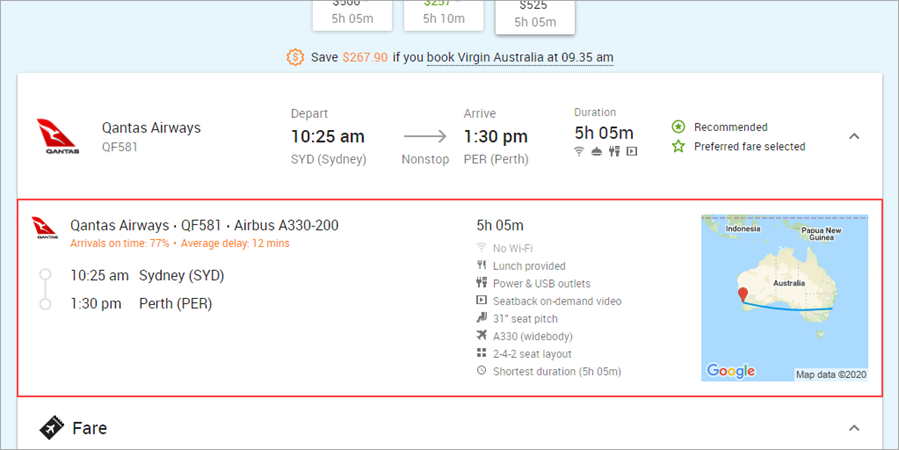Click the Nonstop label under the arrow

click(425, 159)
